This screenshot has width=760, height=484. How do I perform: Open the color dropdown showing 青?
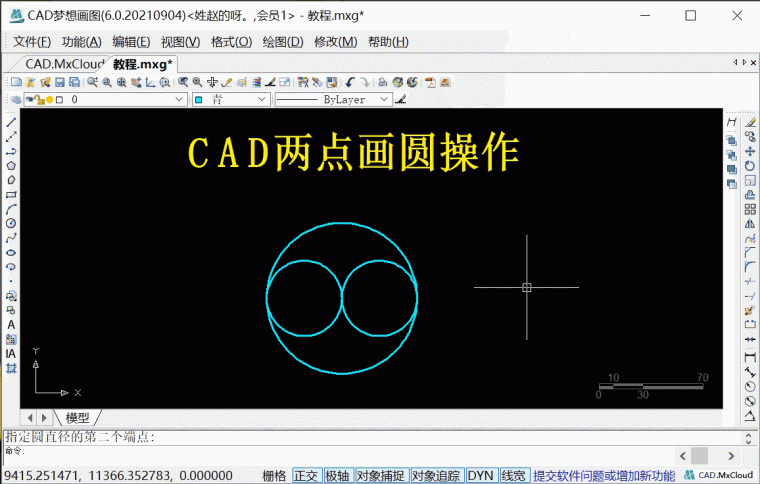[231, 99]
